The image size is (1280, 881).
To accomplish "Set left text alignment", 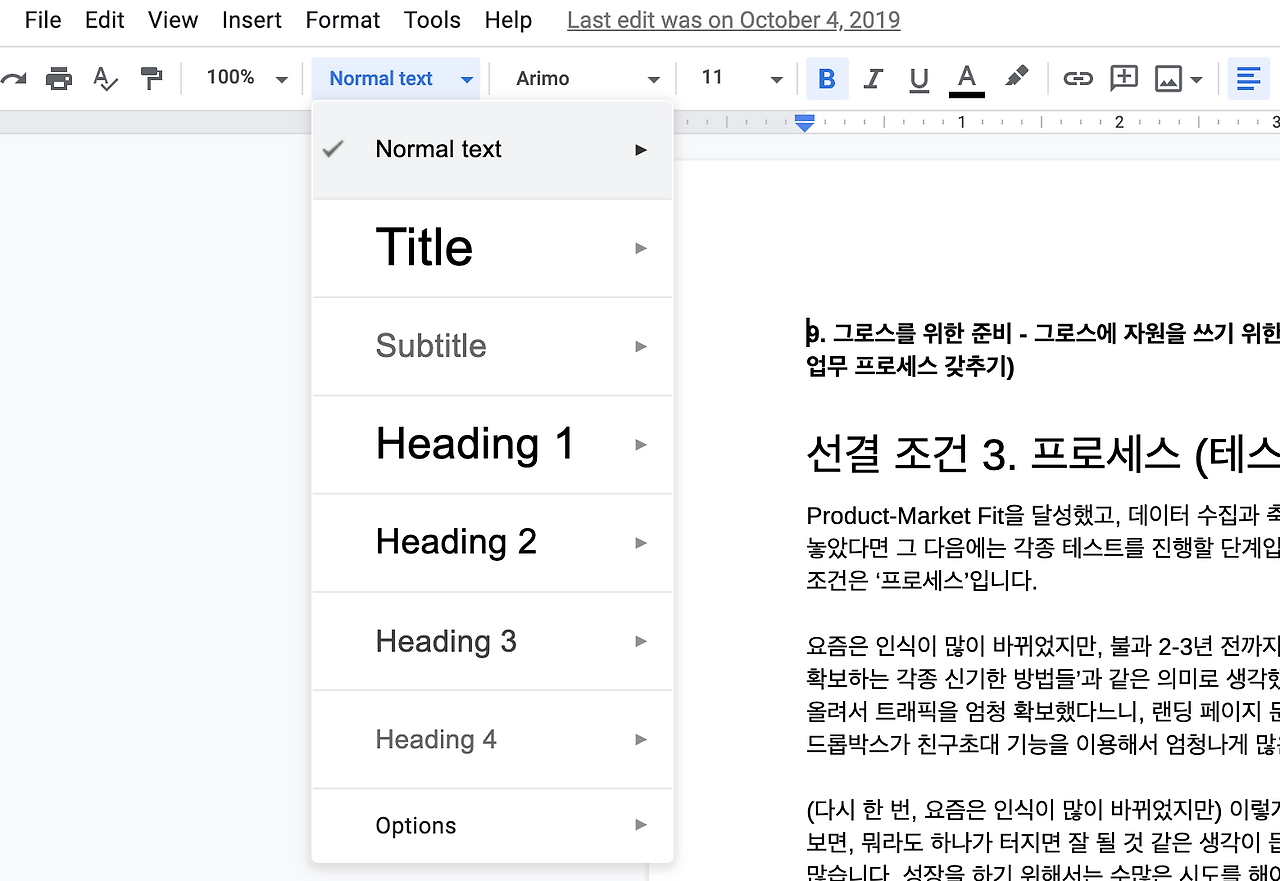I will pos(1248,78).
